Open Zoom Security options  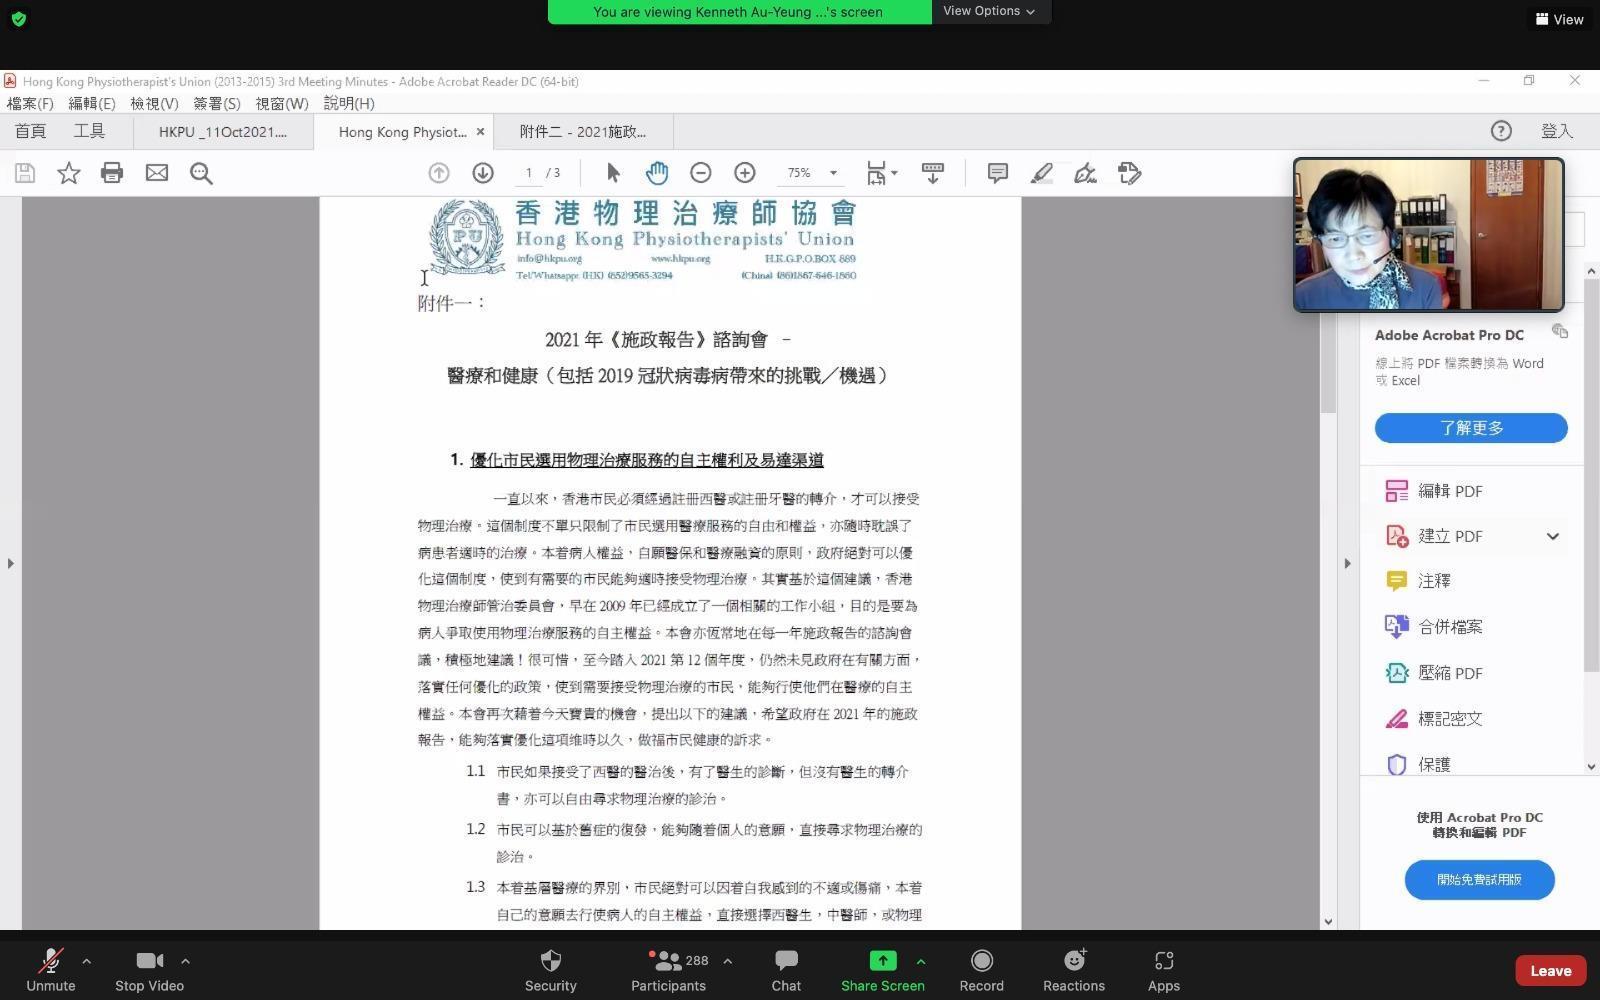[550, 970]
